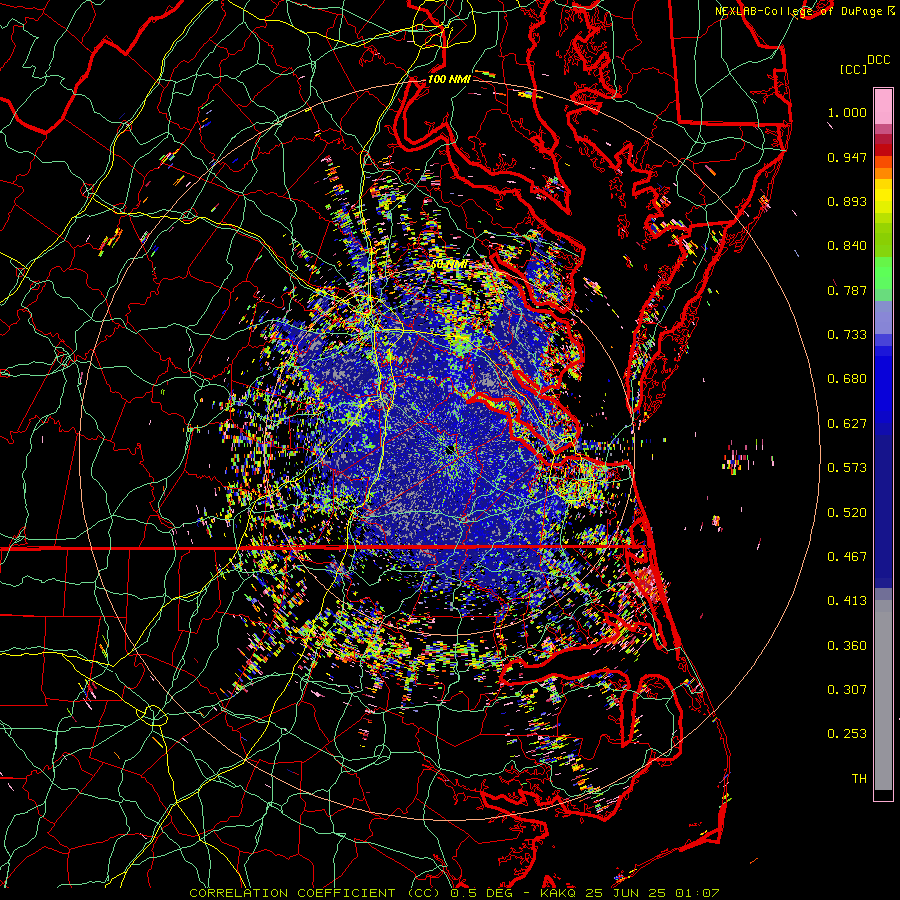
Task: Click the CORRELATION COEFFICIENT caption at the bottom
Action: tap(454, 893)
